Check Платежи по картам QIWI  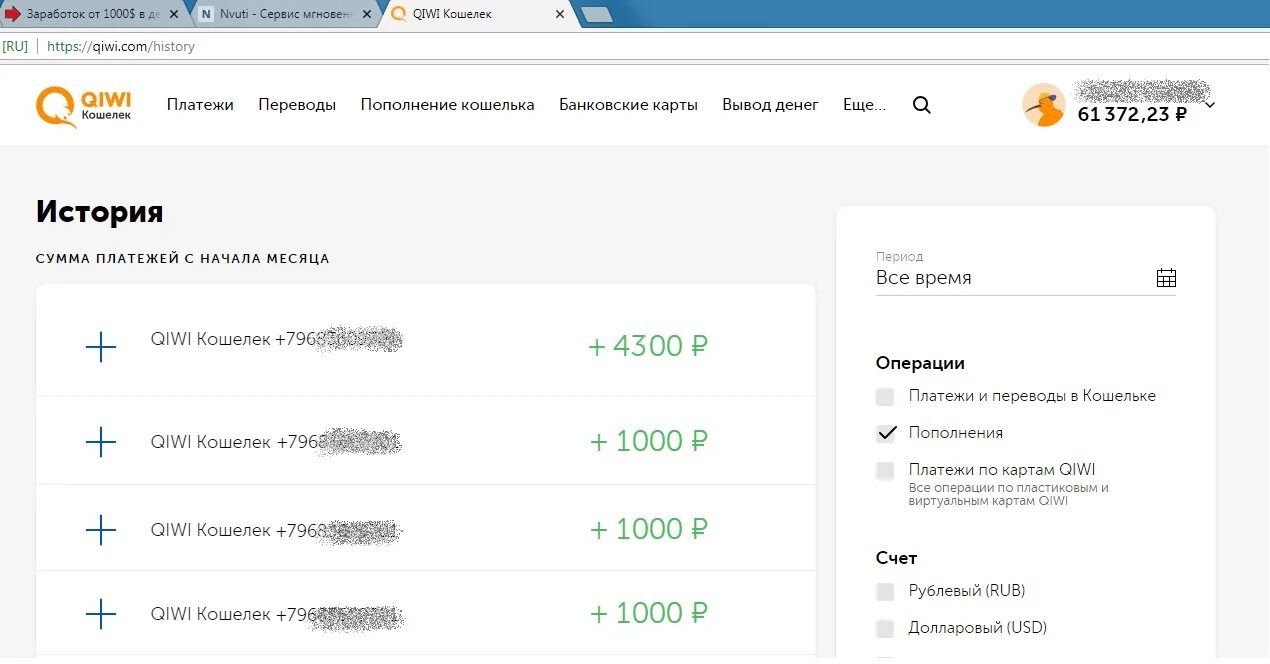[885, 471]
